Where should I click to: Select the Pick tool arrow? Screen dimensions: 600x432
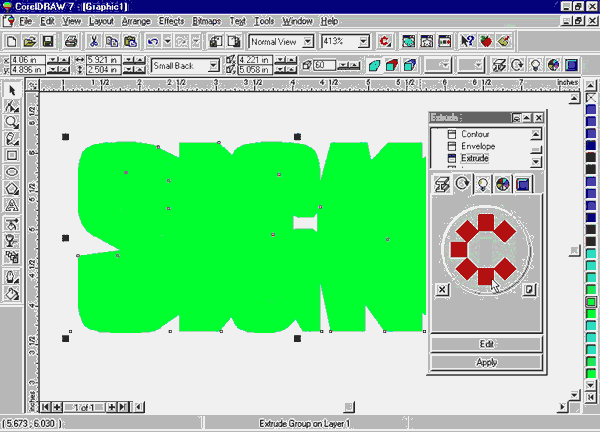tap(12, 91)
